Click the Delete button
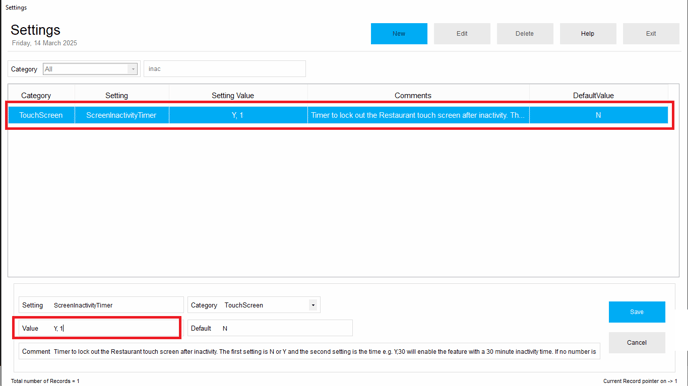 point(525,34)
